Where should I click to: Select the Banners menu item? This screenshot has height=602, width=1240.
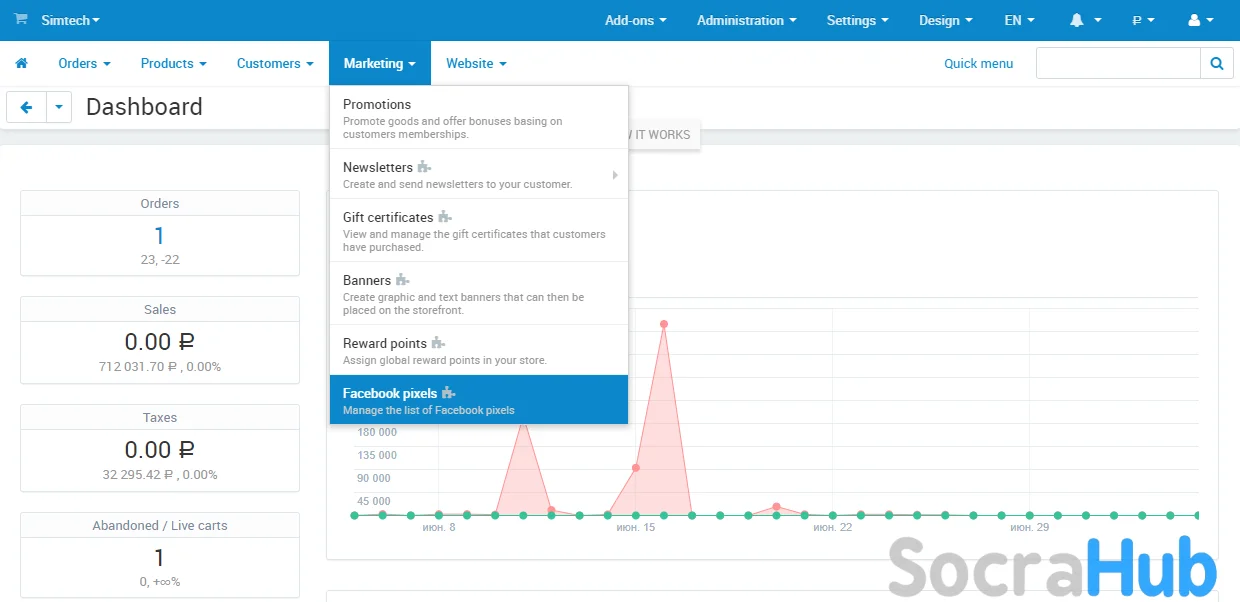coord(367,280)
